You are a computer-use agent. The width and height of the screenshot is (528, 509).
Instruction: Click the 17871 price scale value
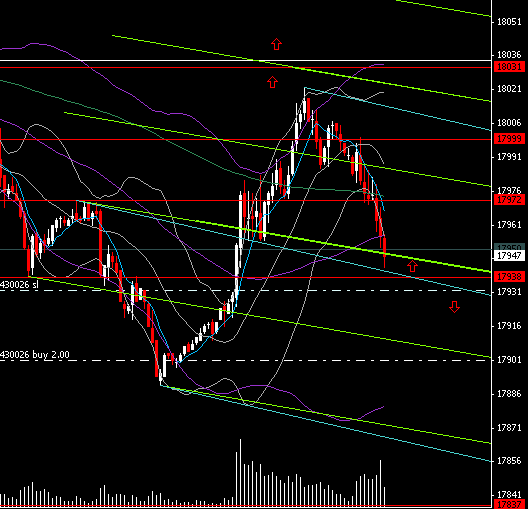pos(509,428)
